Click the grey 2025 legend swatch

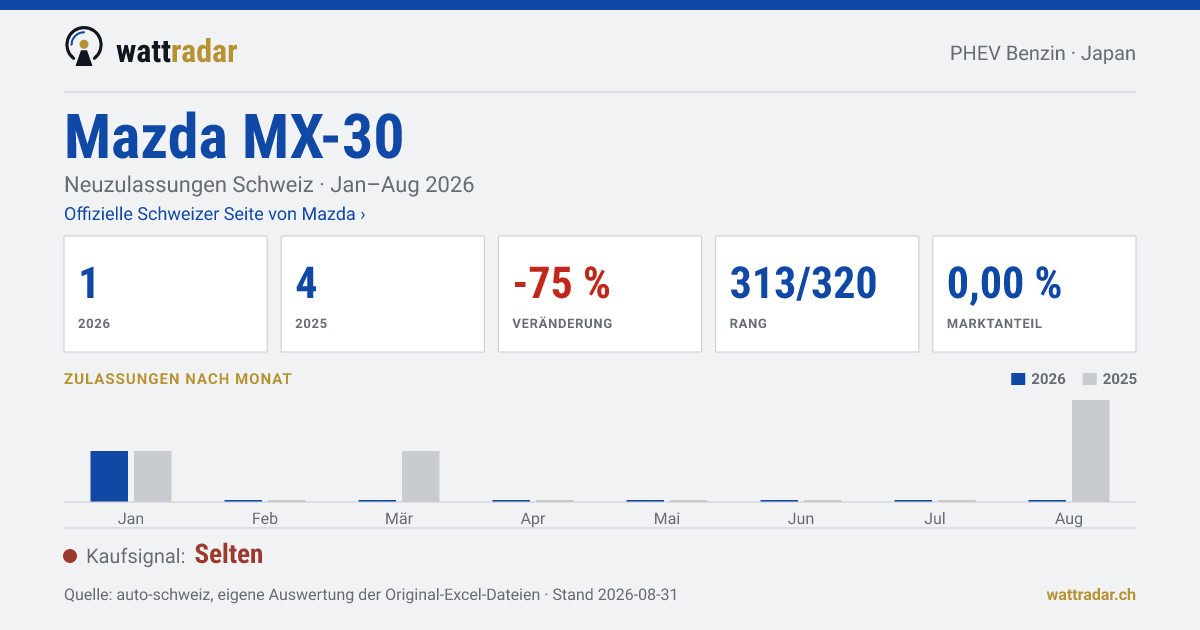pos(1090,379)
